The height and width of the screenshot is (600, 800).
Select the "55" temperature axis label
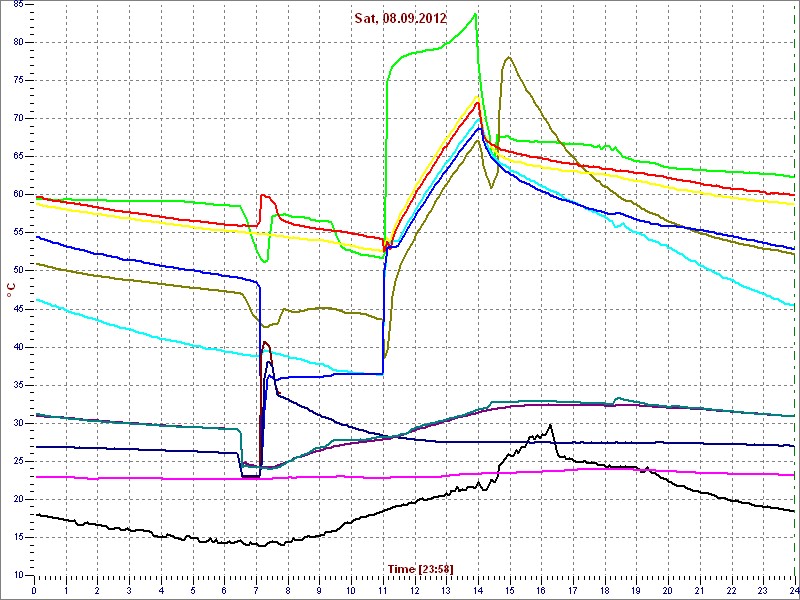pyautogui.click(x=18, y=233)
